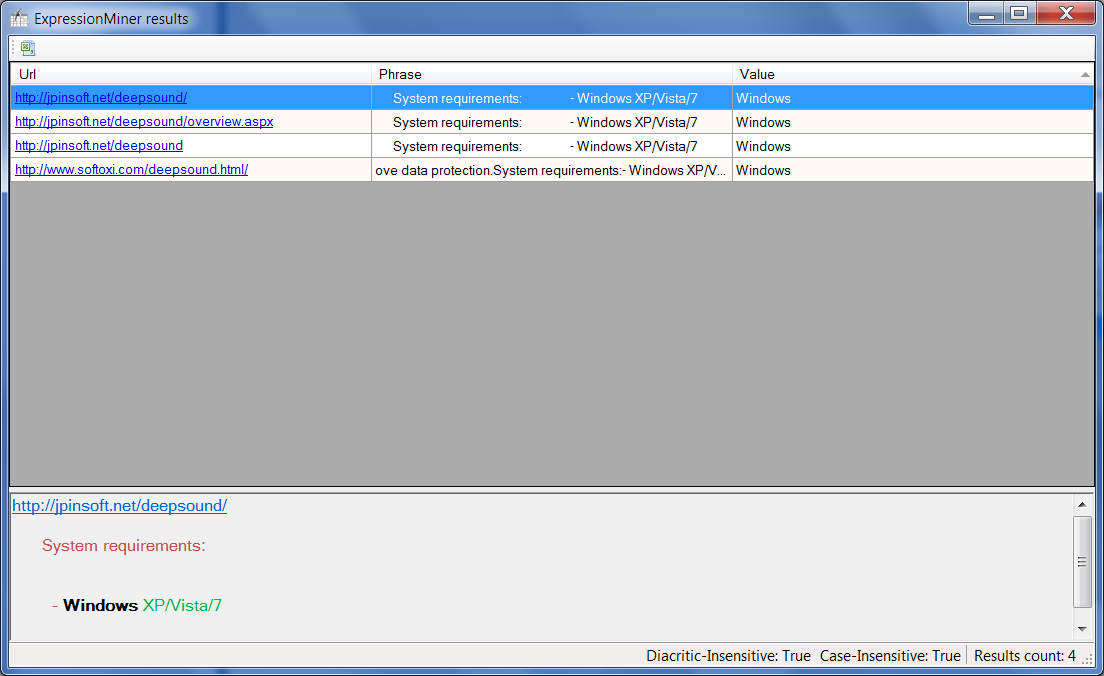
Task: Open link http://www.softoxi.com/deepsound.html/
Action: coord(131,170)
